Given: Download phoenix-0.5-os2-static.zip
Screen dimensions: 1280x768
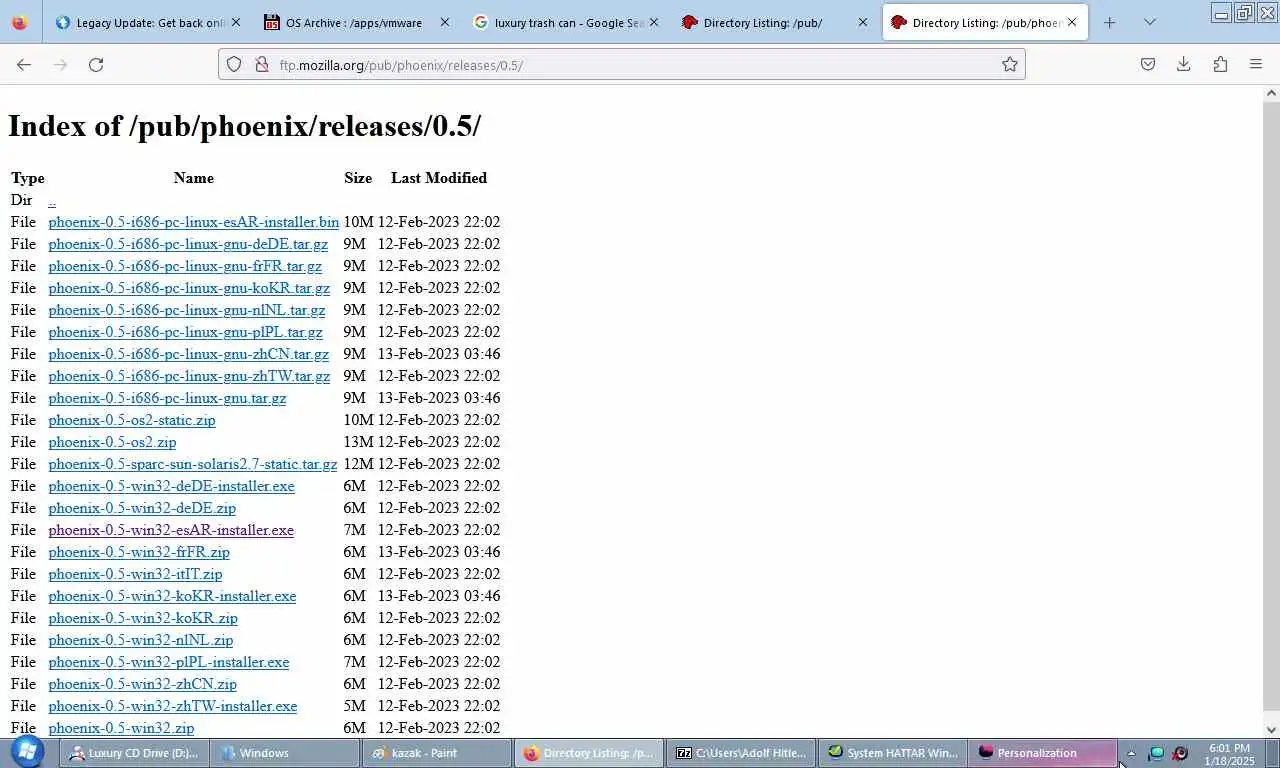Looking at the screenshot, I should (x=132, y=420).
